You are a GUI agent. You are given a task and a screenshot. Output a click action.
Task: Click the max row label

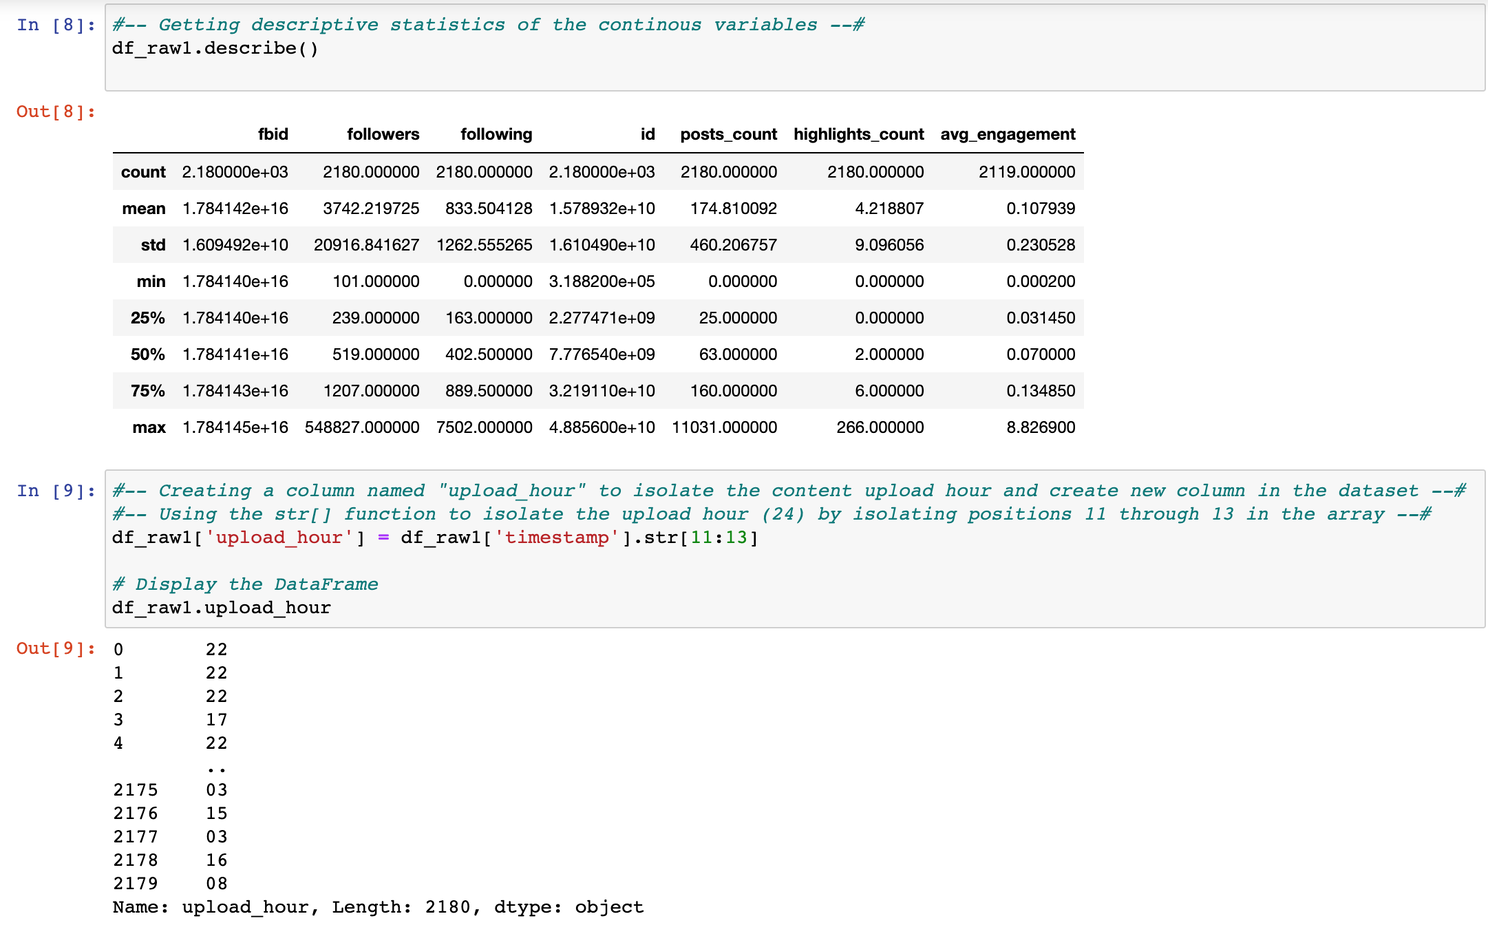click(x=148, y=428)
